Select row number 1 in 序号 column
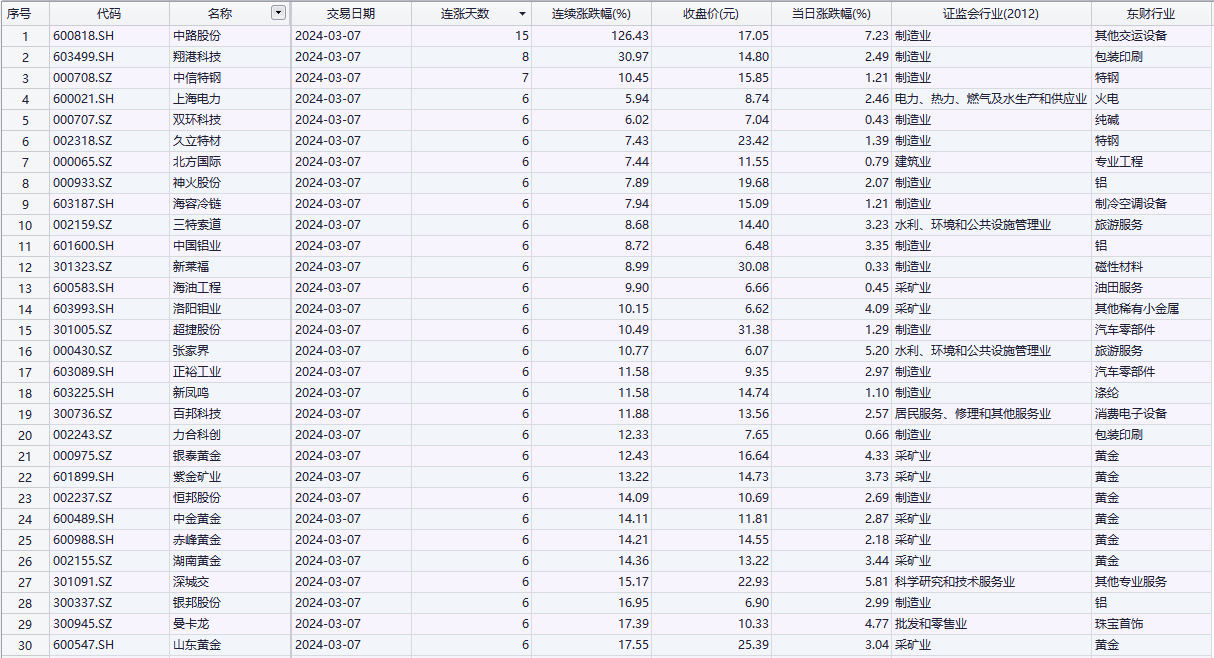The image size is (1214, 658). point(25,35)
